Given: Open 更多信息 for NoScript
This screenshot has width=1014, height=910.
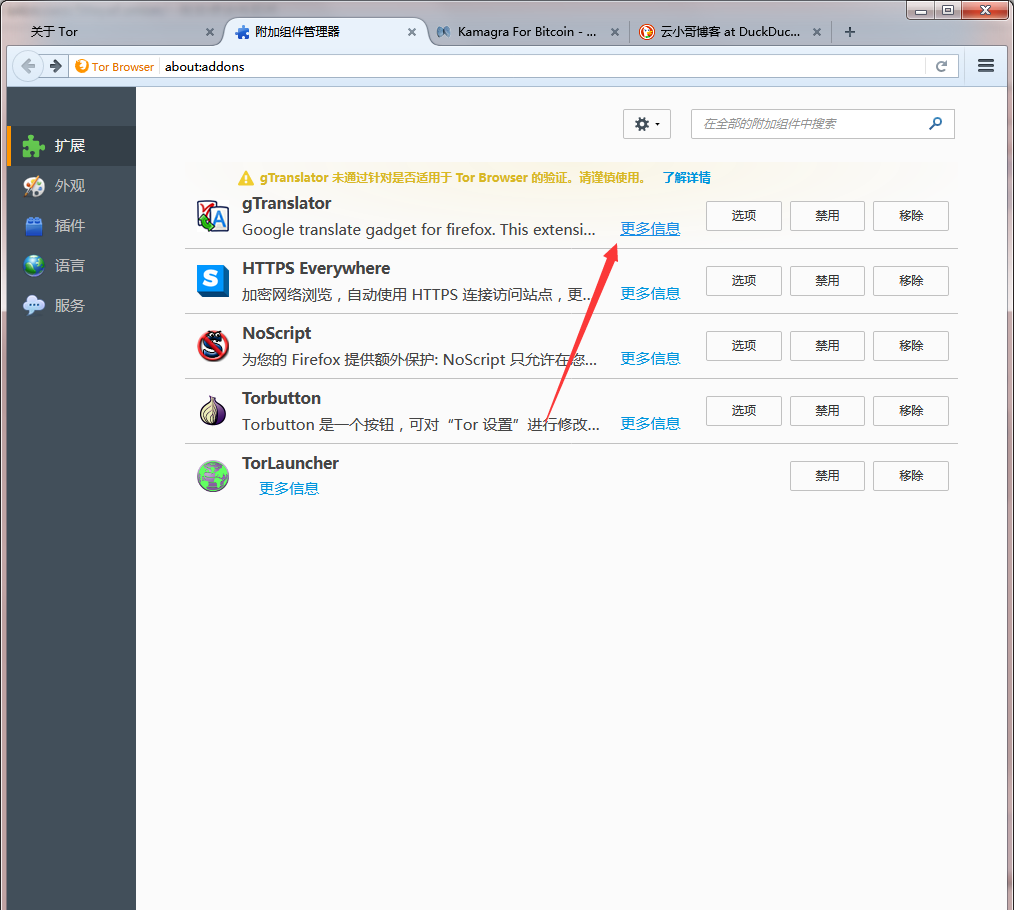Looking at the screenshot, I should 650,359.
